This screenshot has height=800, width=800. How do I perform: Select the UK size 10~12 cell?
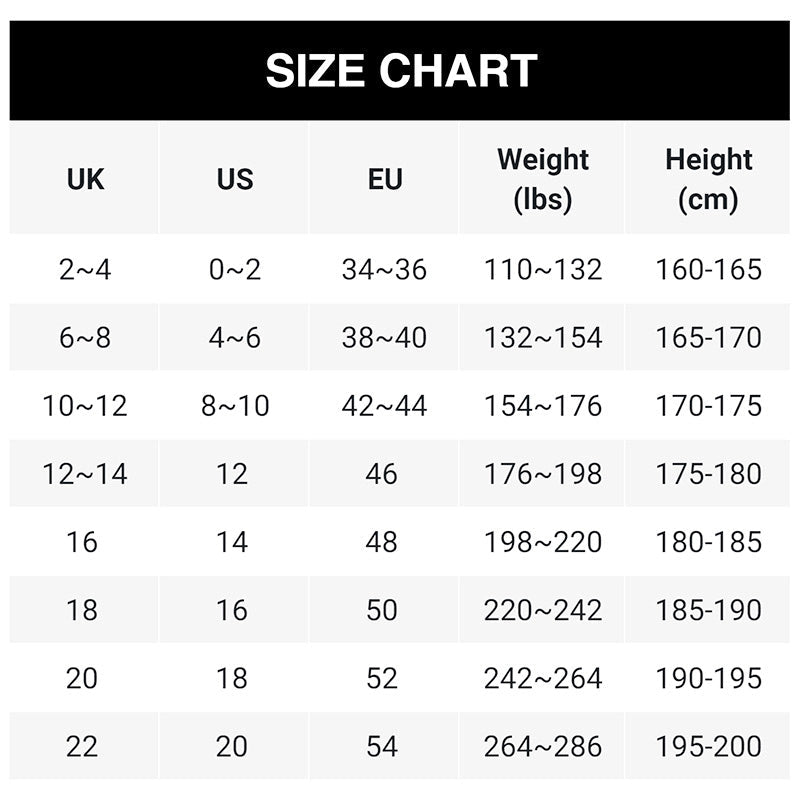coord(85,405)
